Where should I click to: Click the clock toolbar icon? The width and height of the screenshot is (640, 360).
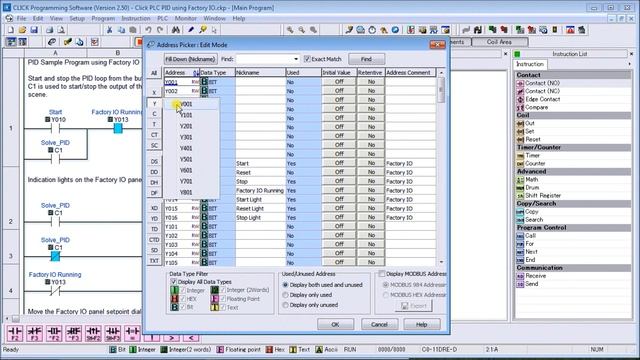[x=372, y=30]
